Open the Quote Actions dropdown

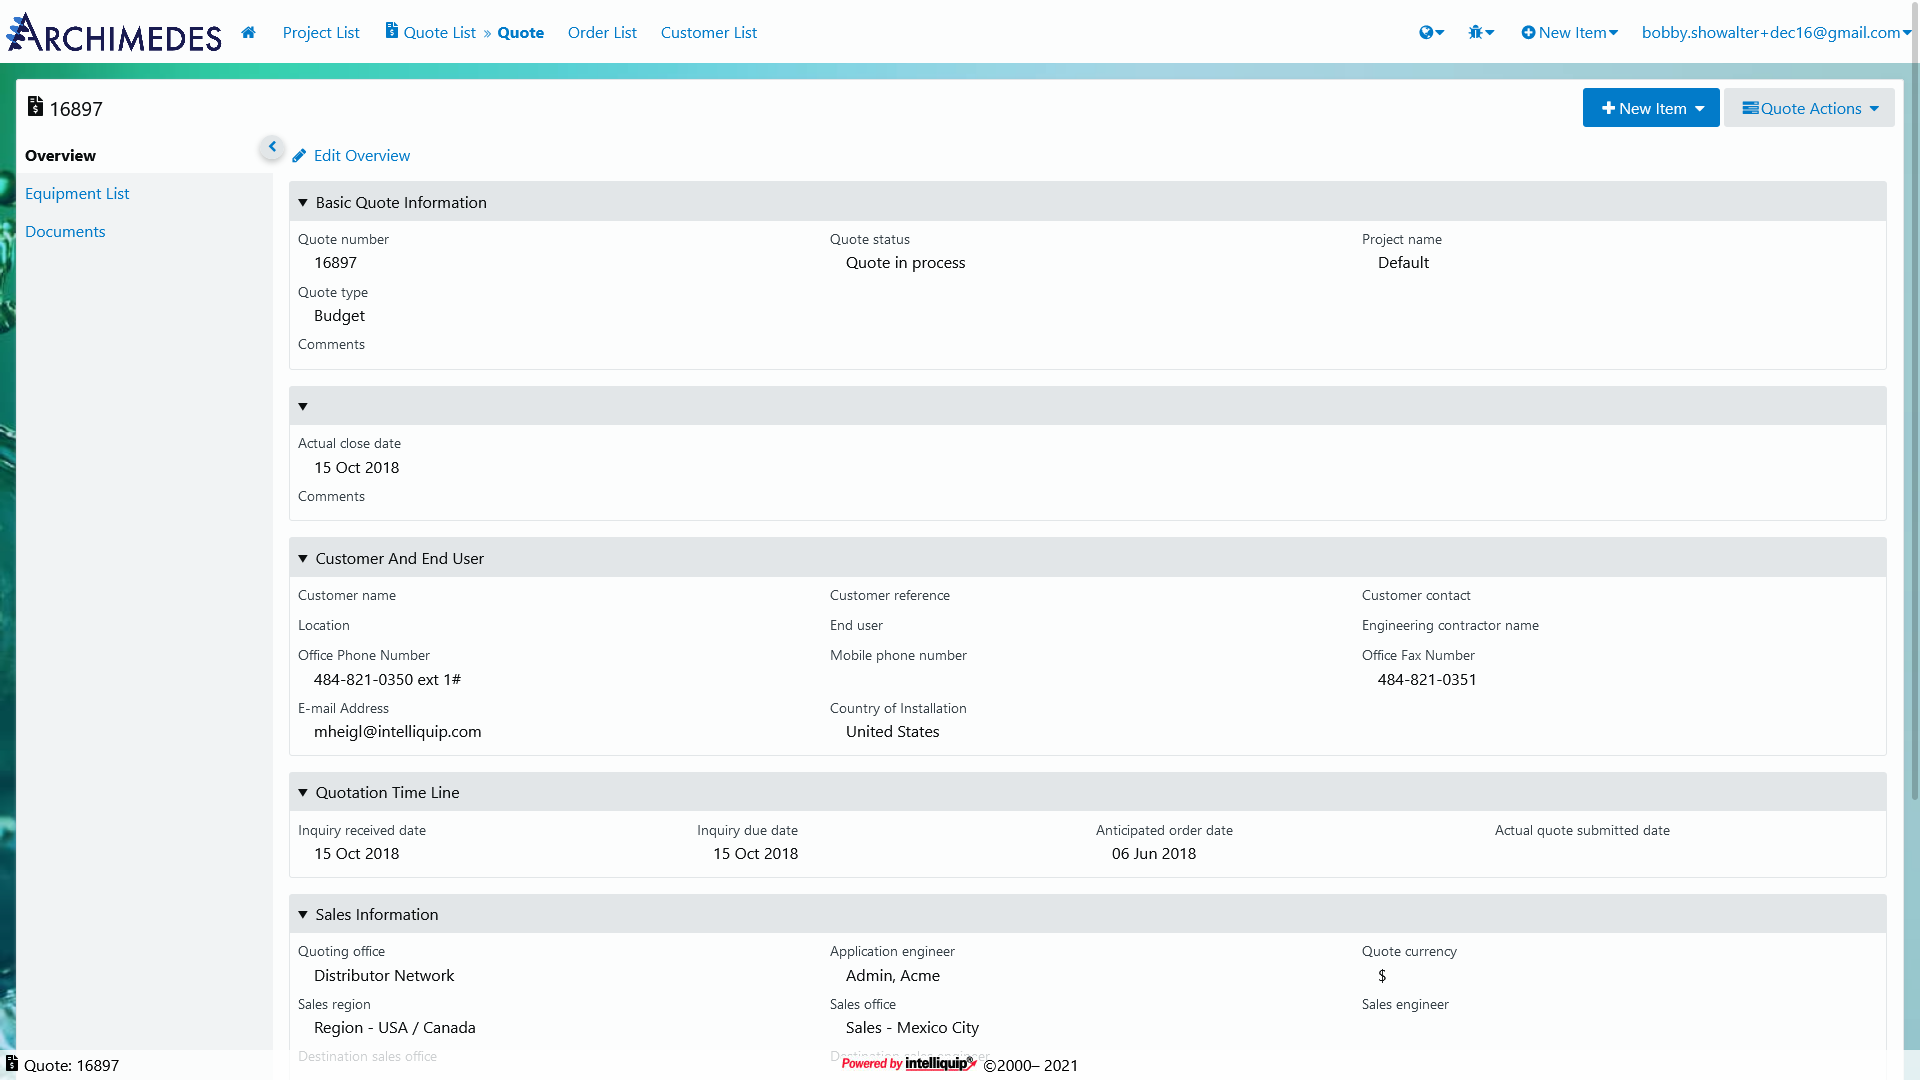[1809, 108]
